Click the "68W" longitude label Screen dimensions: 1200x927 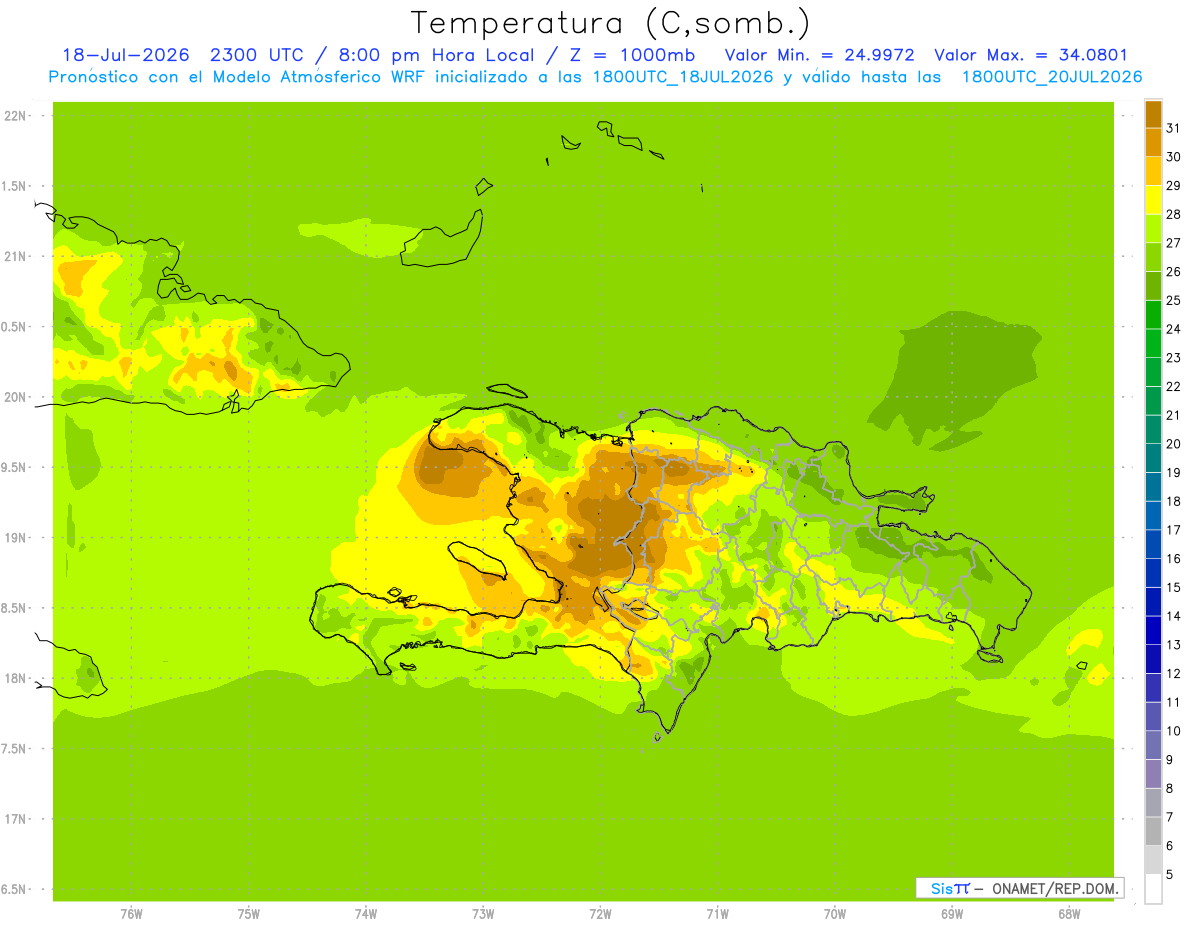pyautogui.click(x=1069, y=913)
